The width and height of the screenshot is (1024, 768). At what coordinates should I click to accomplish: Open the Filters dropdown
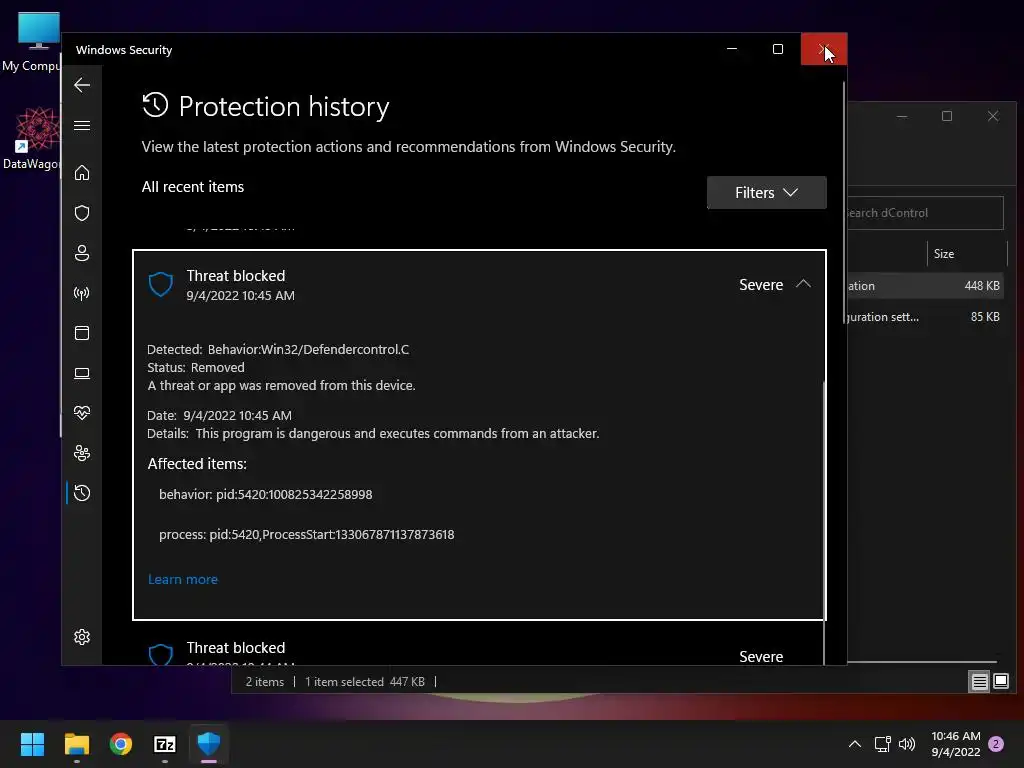click(x=766, y=193)
